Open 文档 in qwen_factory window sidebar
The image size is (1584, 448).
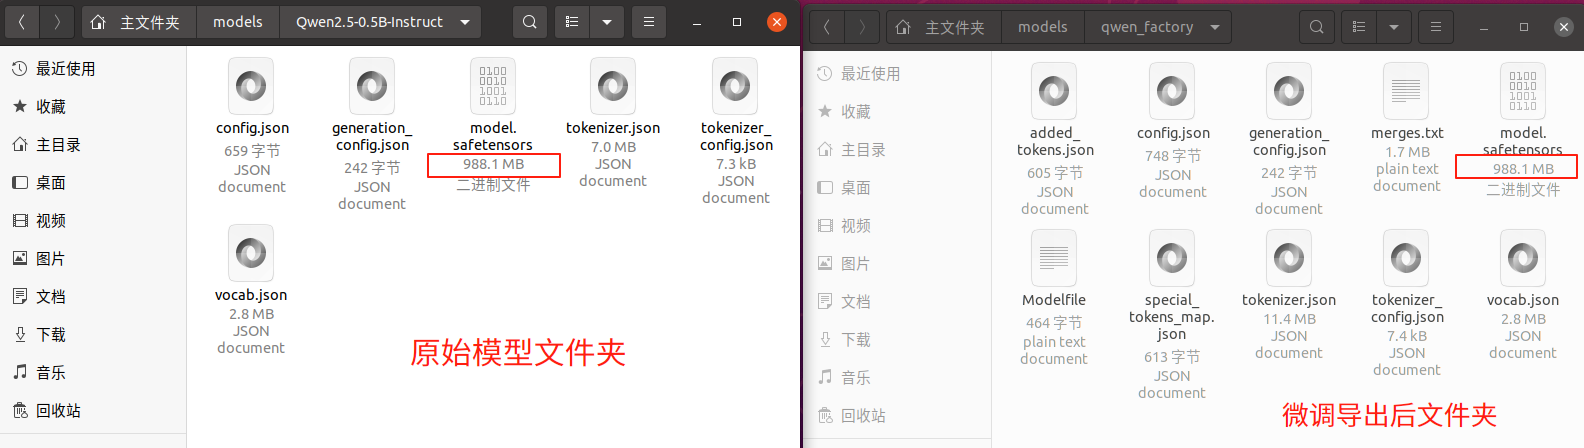point(898,302)
